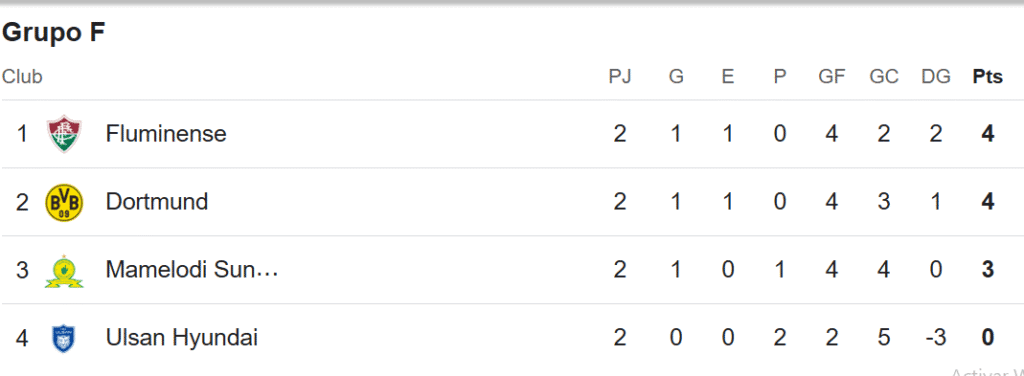Select Fluminense's points value 4

[987, 134]
